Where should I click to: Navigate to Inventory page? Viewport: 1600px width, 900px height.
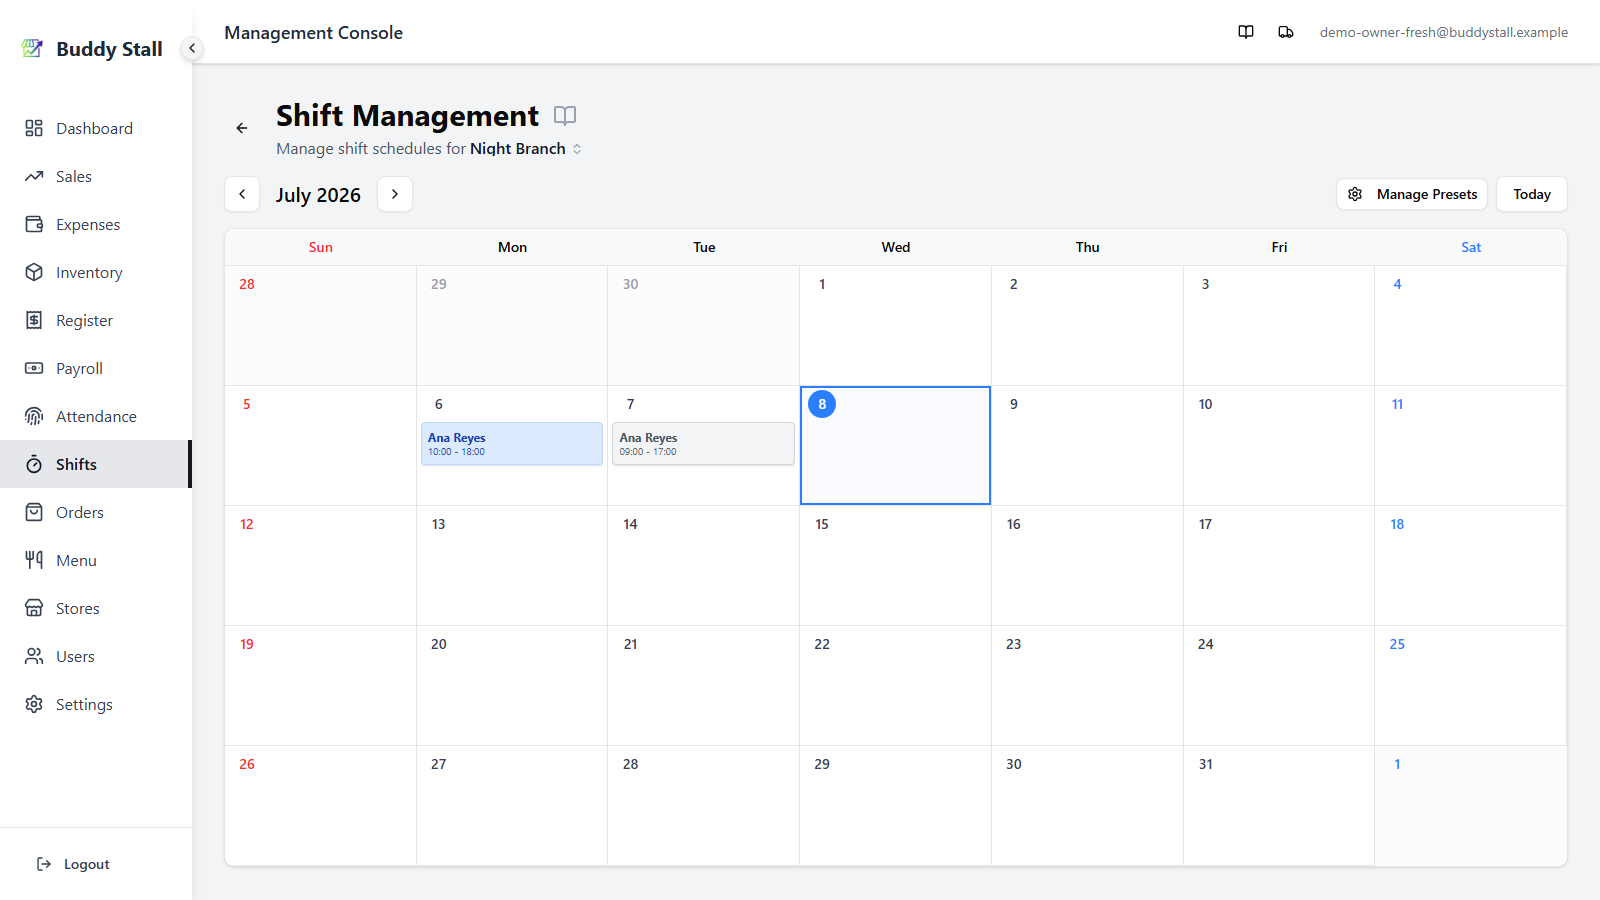point(96,272)
